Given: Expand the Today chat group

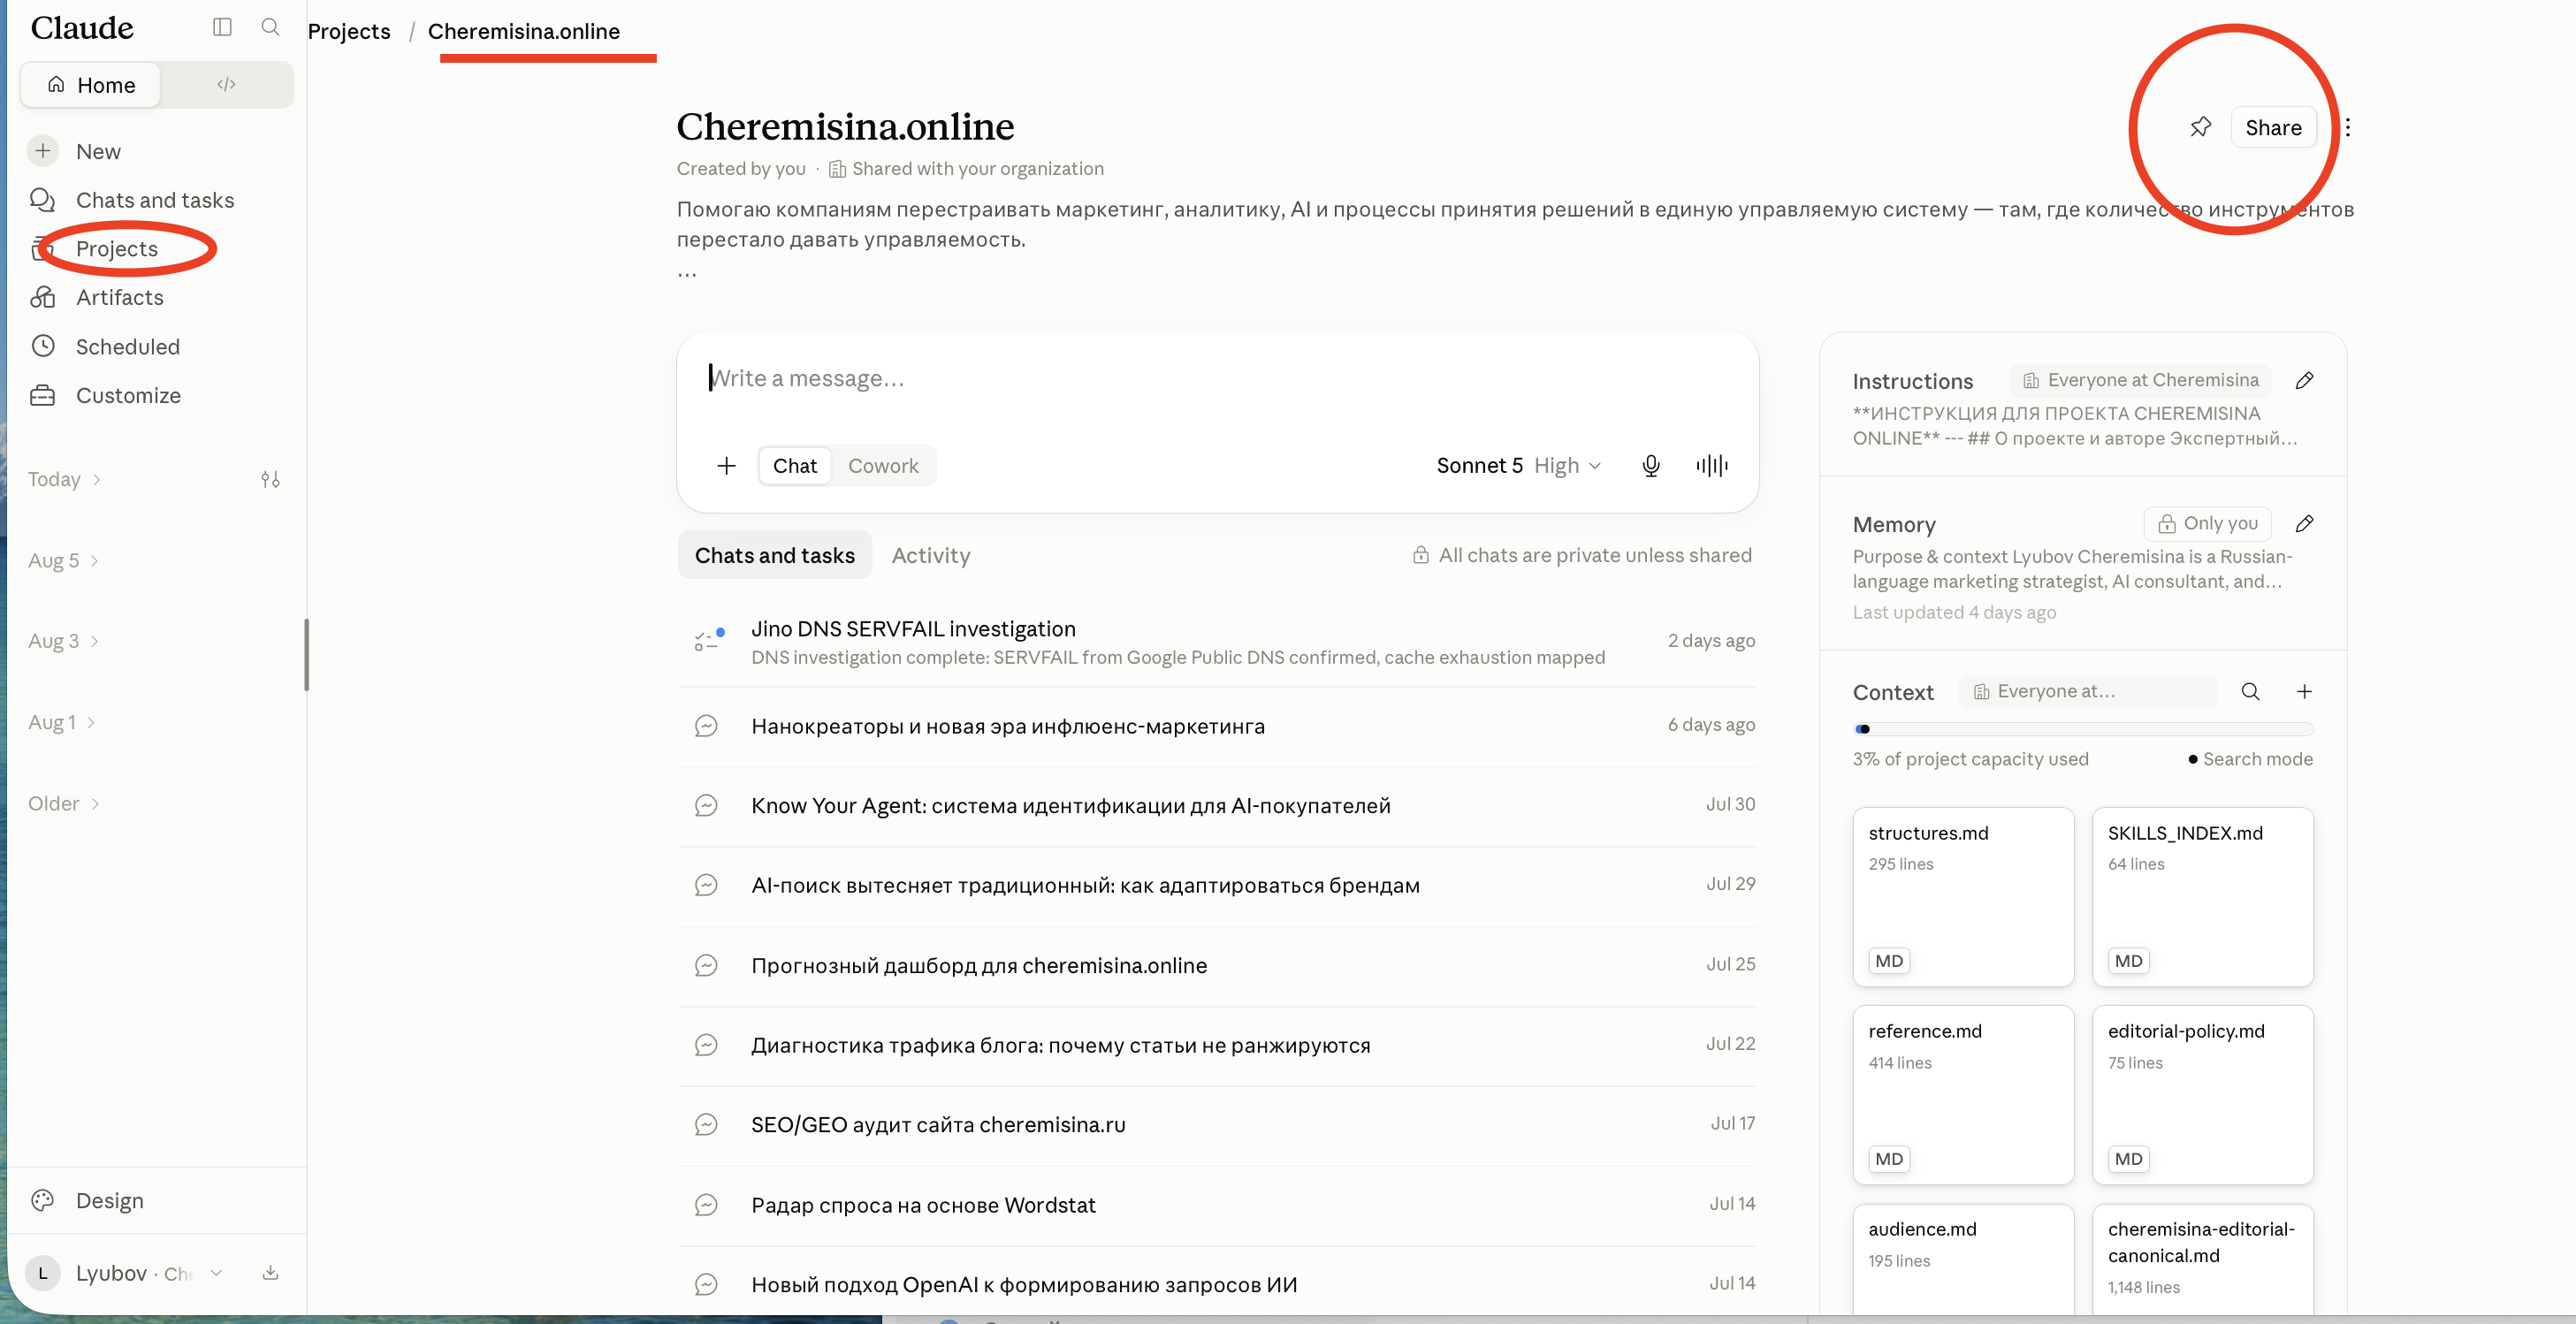Looking at the screenshot, I should point(64,480).
